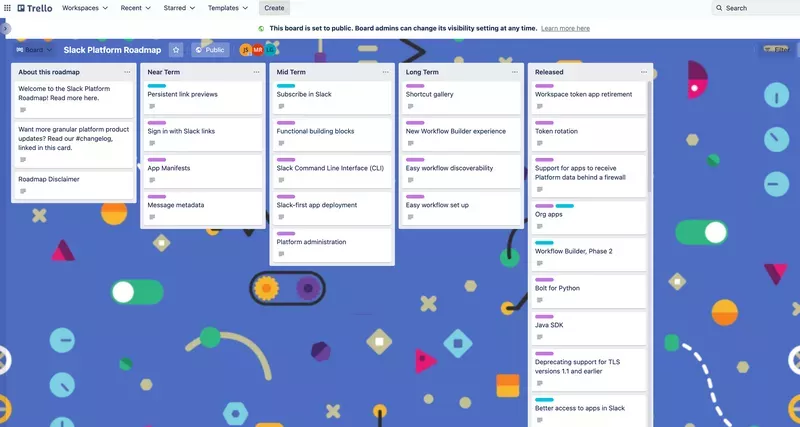Click the Released list scrollbar

(649, 136)
